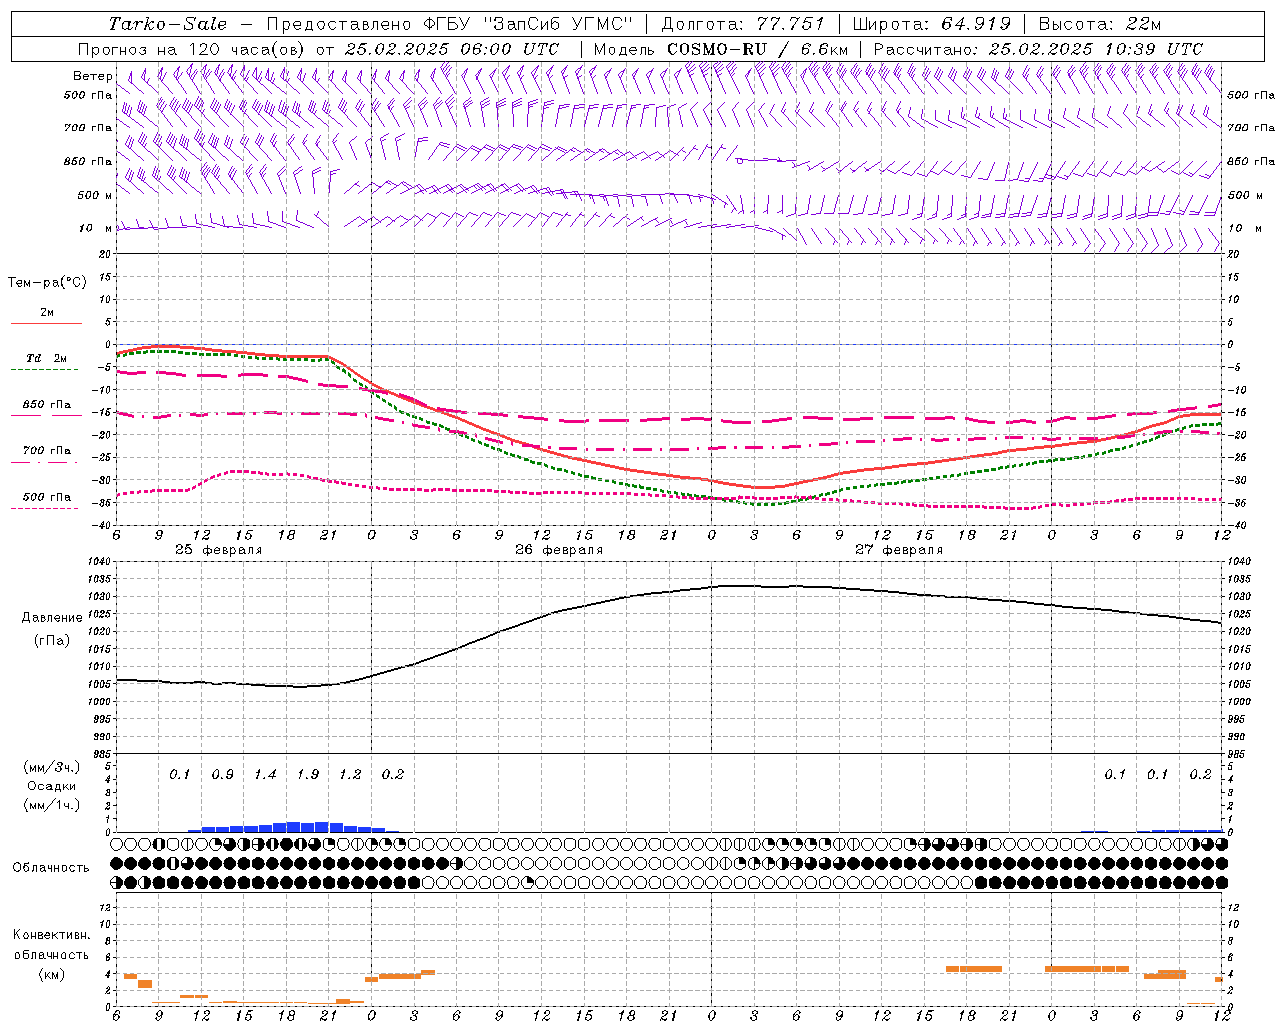Screen dimensions: 1280x1024
Task: Click the (гПа) unit under Давление
Action: (52, 640)
